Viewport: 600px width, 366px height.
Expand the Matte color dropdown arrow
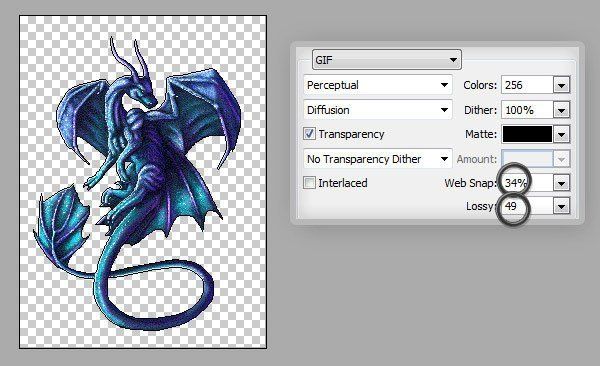point(561,135)
